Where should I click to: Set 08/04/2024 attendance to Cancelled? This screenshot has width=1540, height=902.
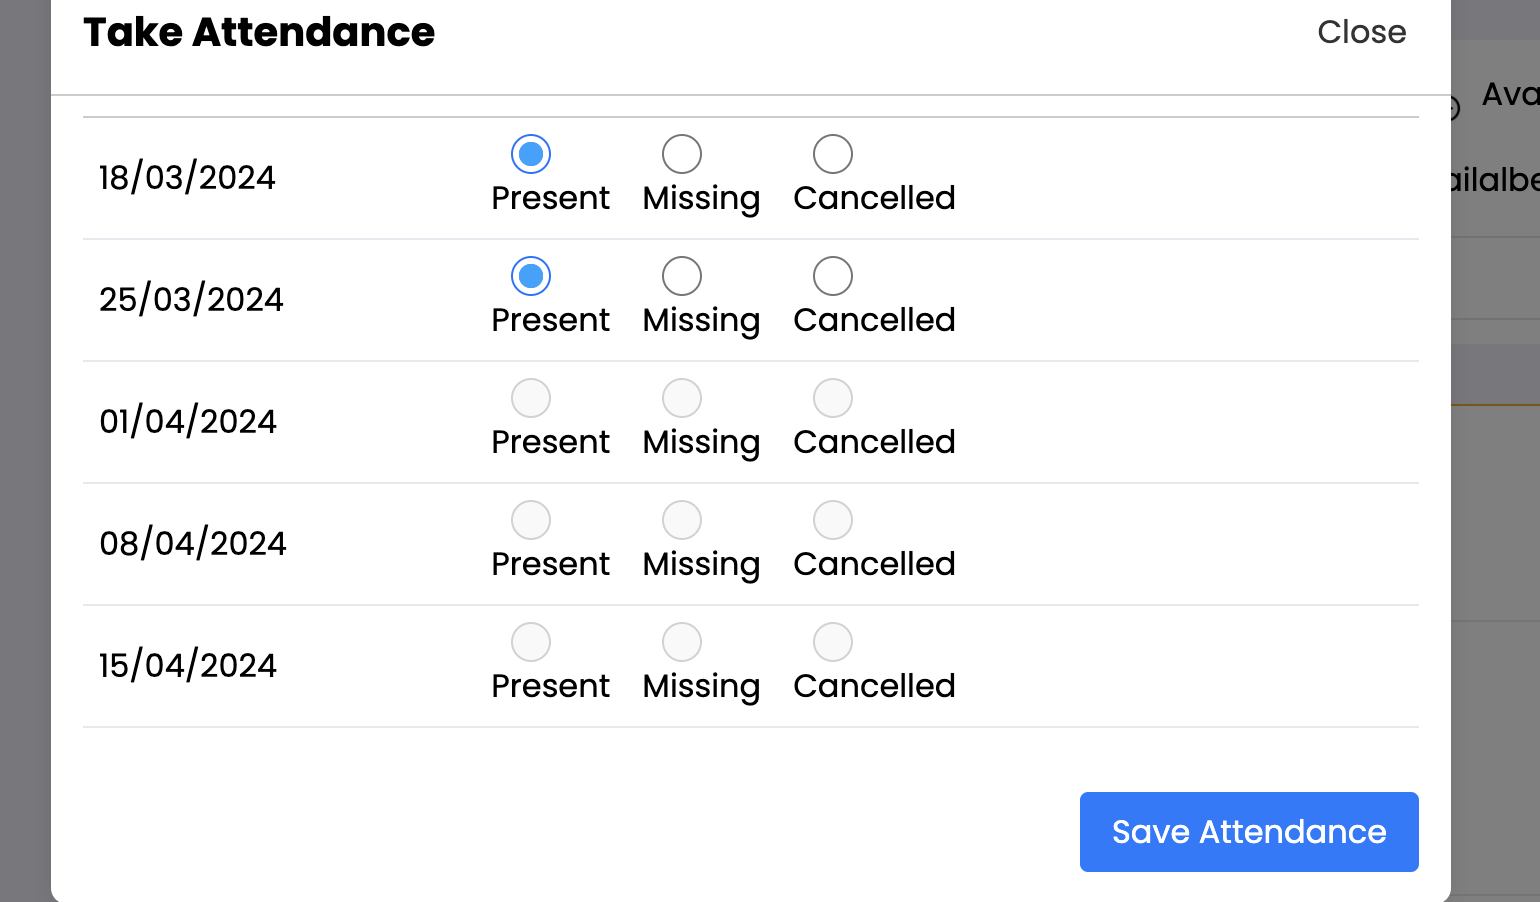[x=833, y=520]
